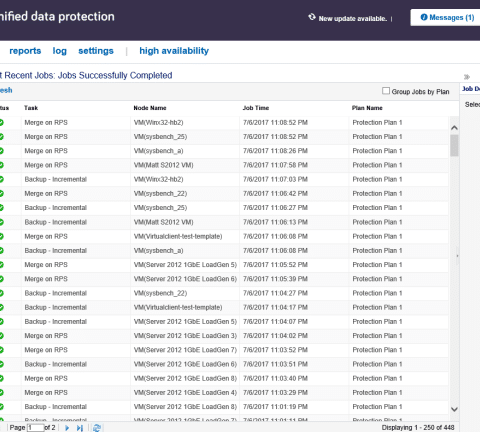480x432 pixels.
Task: Click the success status icon for VM(sysbench_a) merge job
Action: (x=1, y=151)
